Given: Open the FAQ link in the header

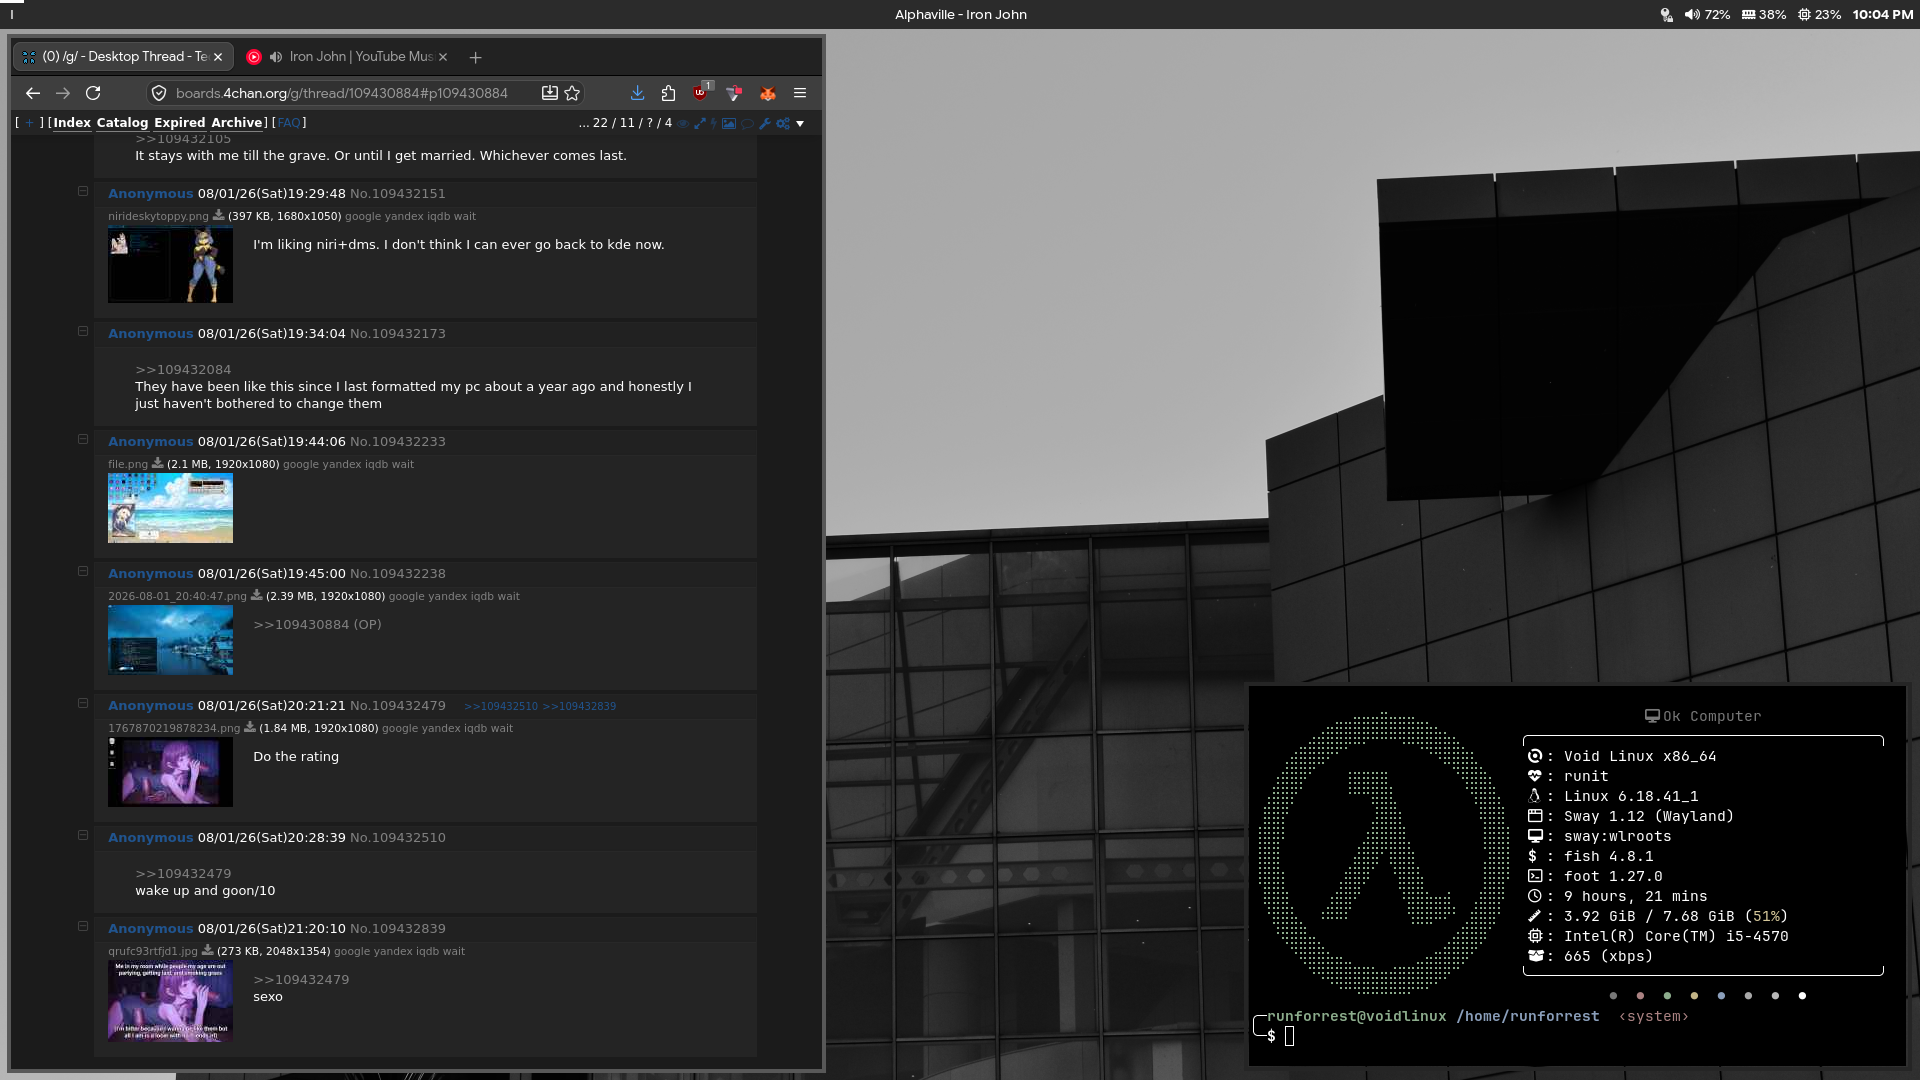Looking at the screenshot, I should (x=289, y=123).
